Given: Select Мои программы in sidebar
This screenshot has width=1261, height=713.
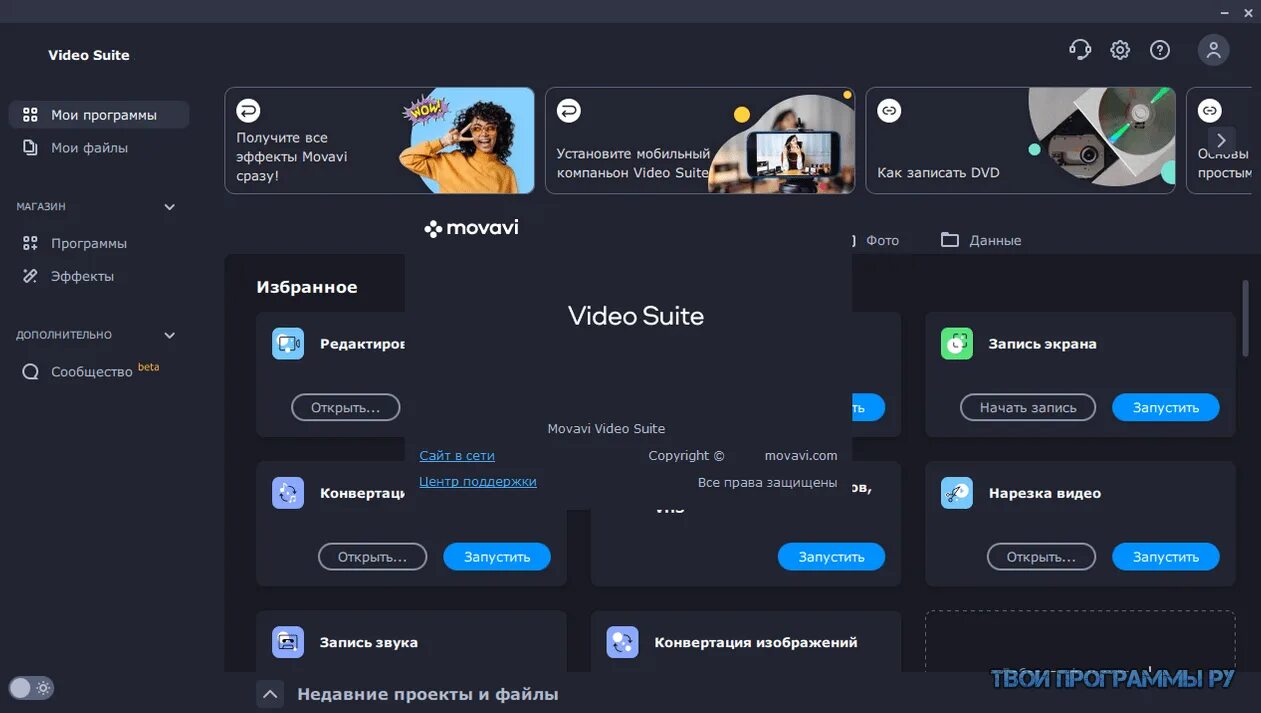Looking at the screenshot, I should (98, 115).
